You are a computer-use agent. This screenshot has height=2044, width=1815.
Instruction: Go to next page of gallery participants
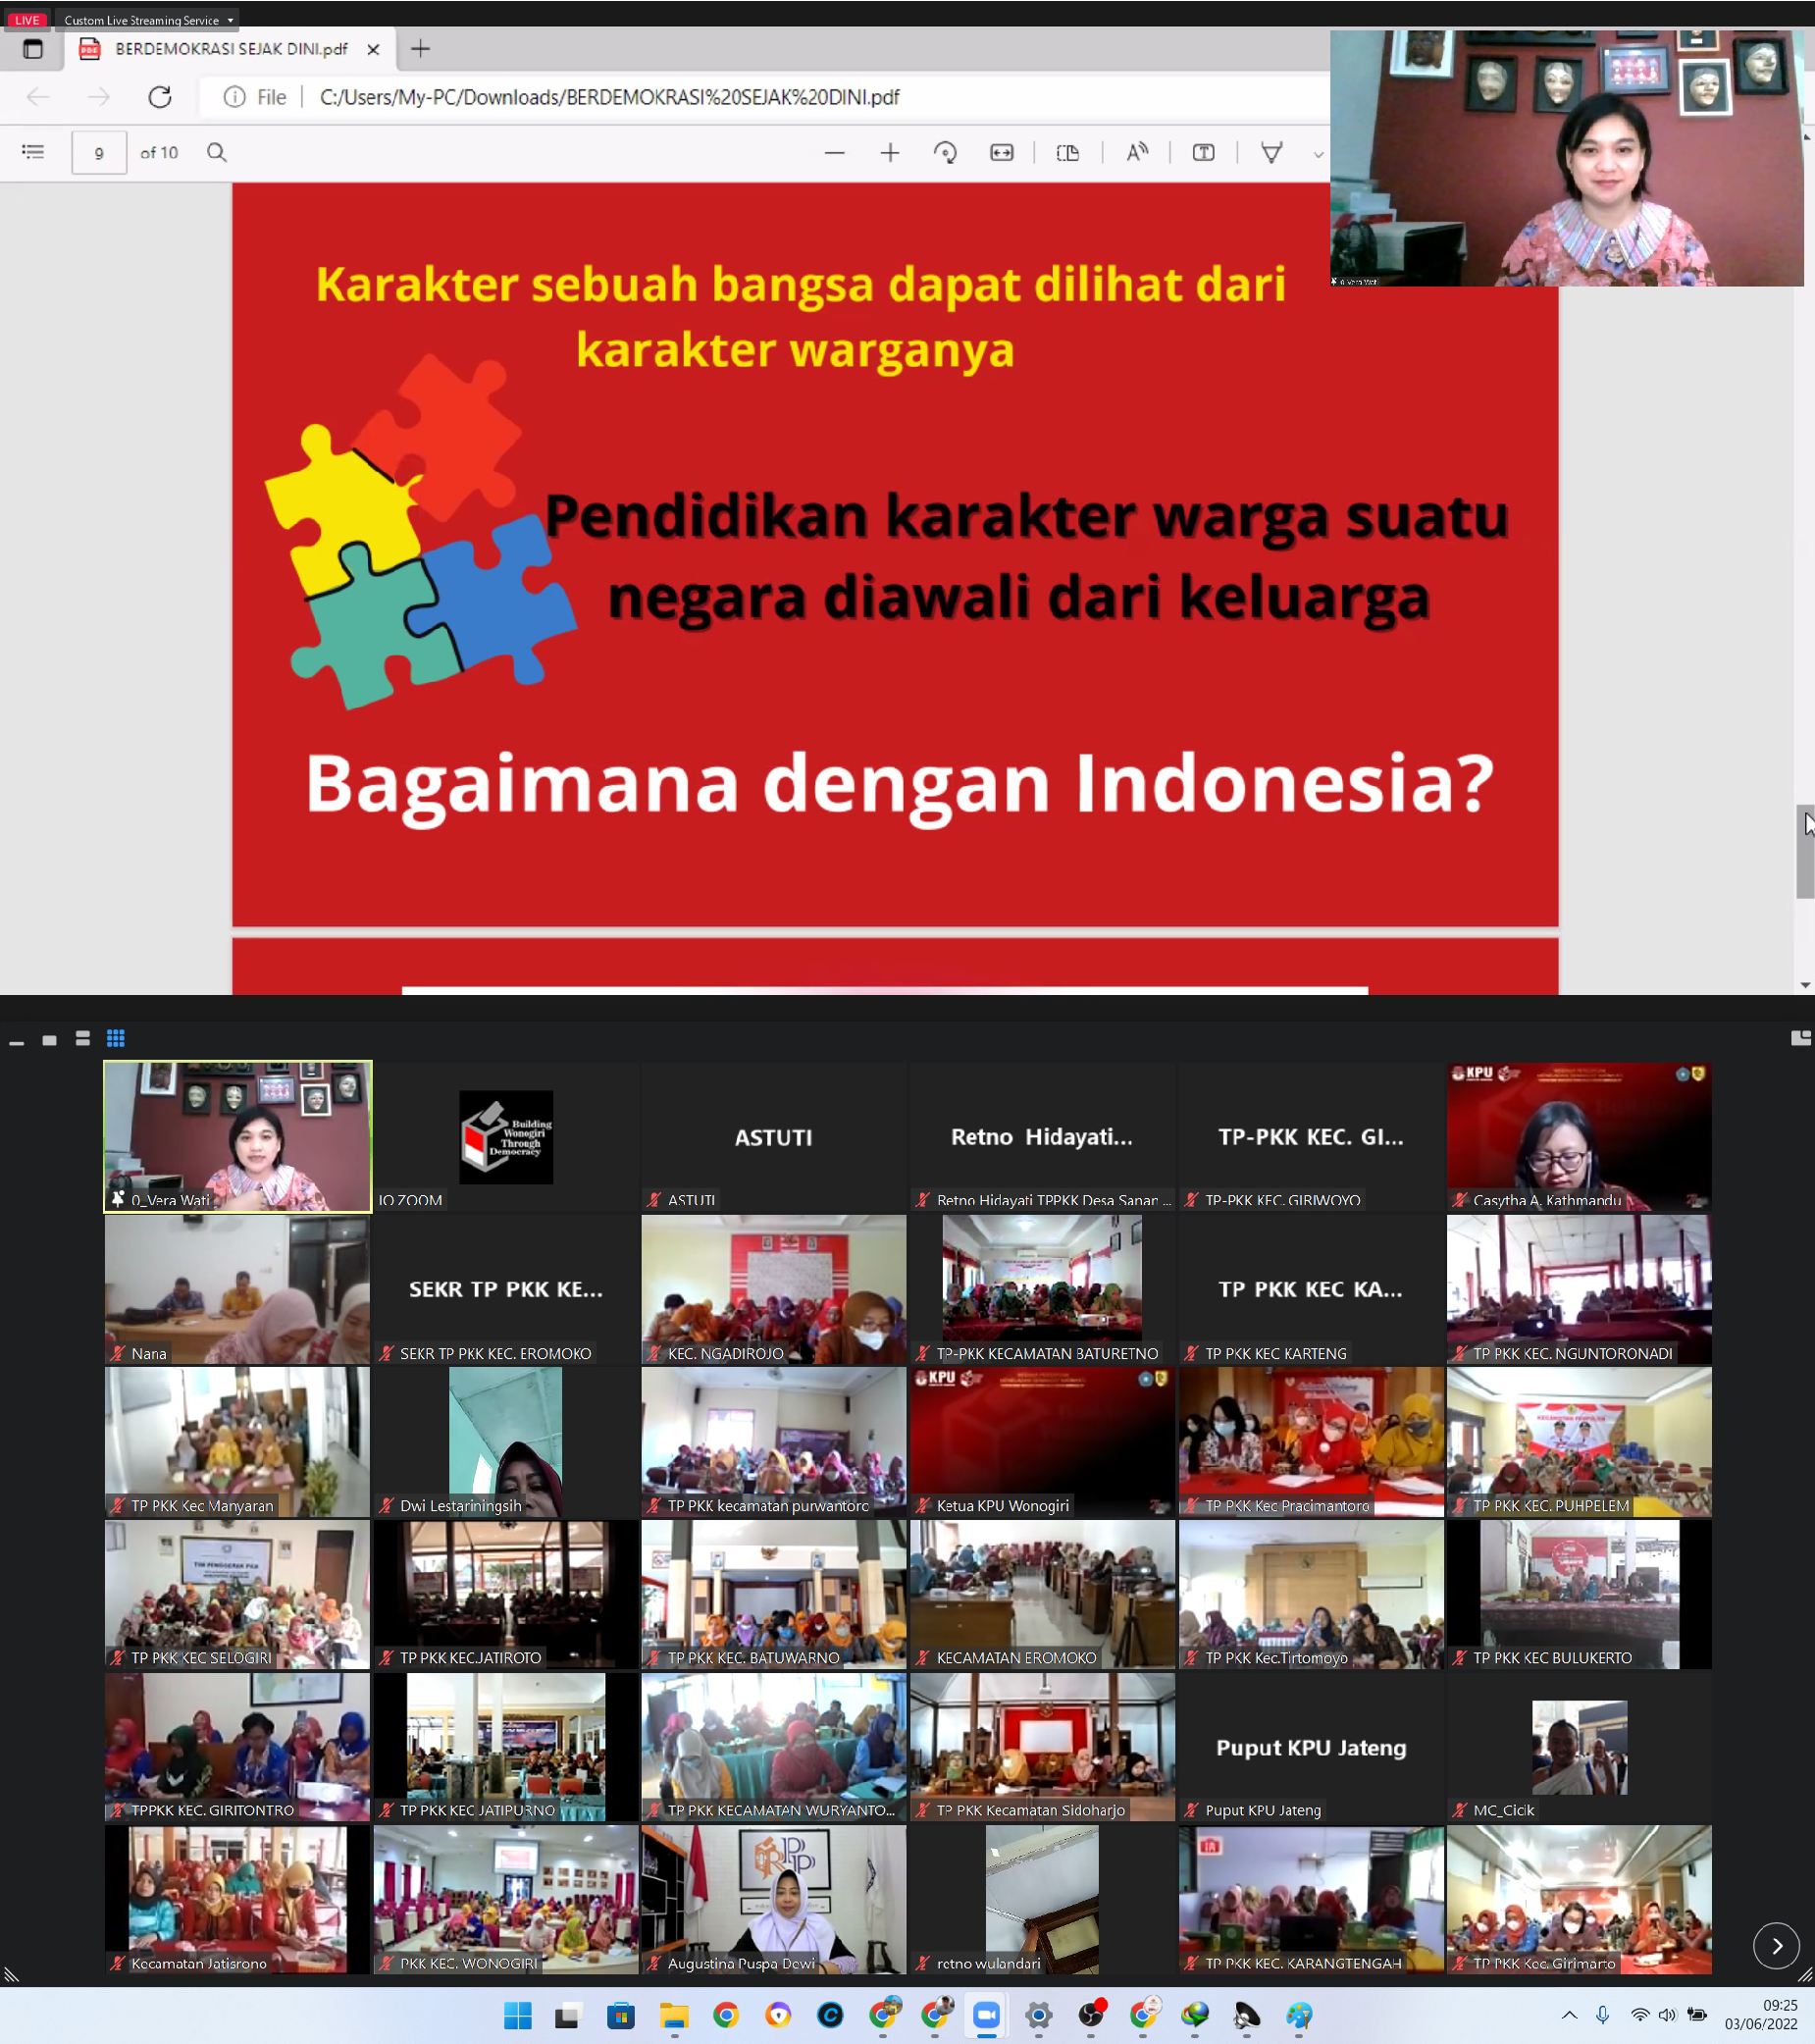pyautogui.click(x=1776, y=1946)
